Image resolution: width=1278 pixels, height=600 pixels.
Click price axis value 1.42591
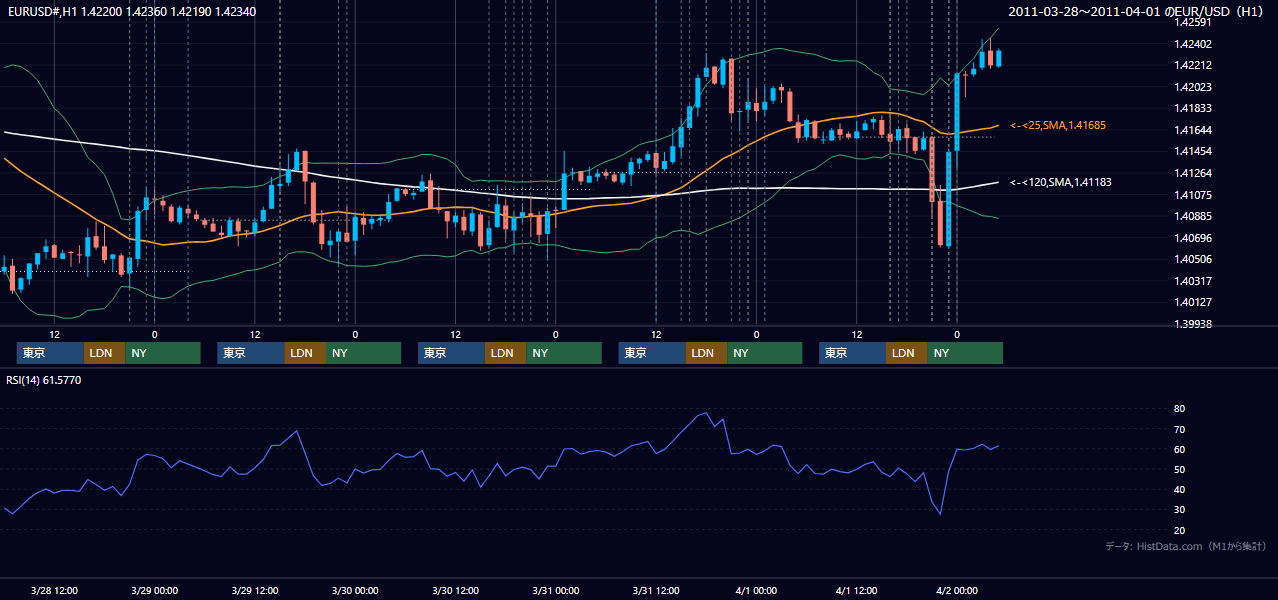tap(1192, 22)
